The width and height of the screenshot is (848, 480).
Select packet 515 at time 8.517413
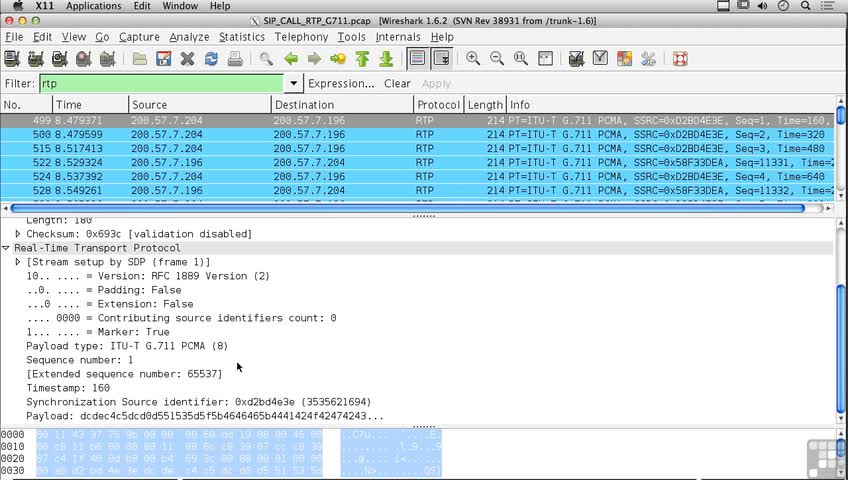coord(418,149)
